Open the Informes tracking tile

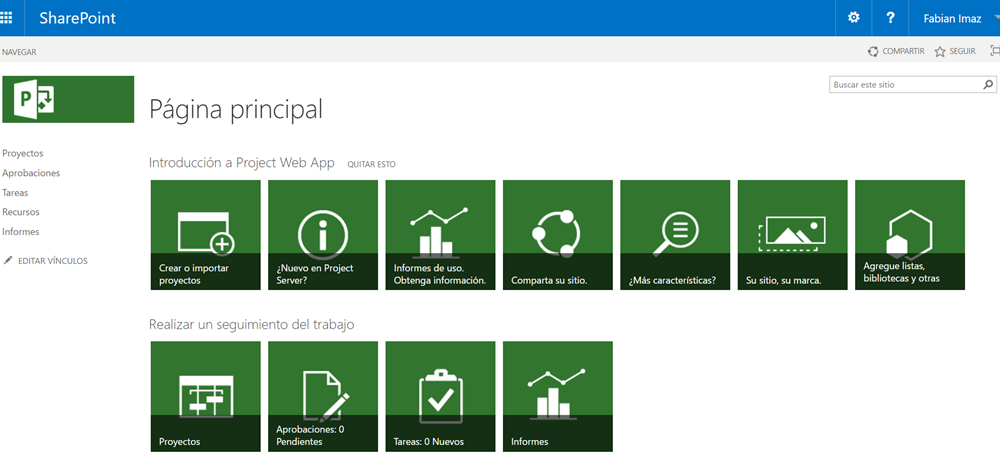point(558,396)
